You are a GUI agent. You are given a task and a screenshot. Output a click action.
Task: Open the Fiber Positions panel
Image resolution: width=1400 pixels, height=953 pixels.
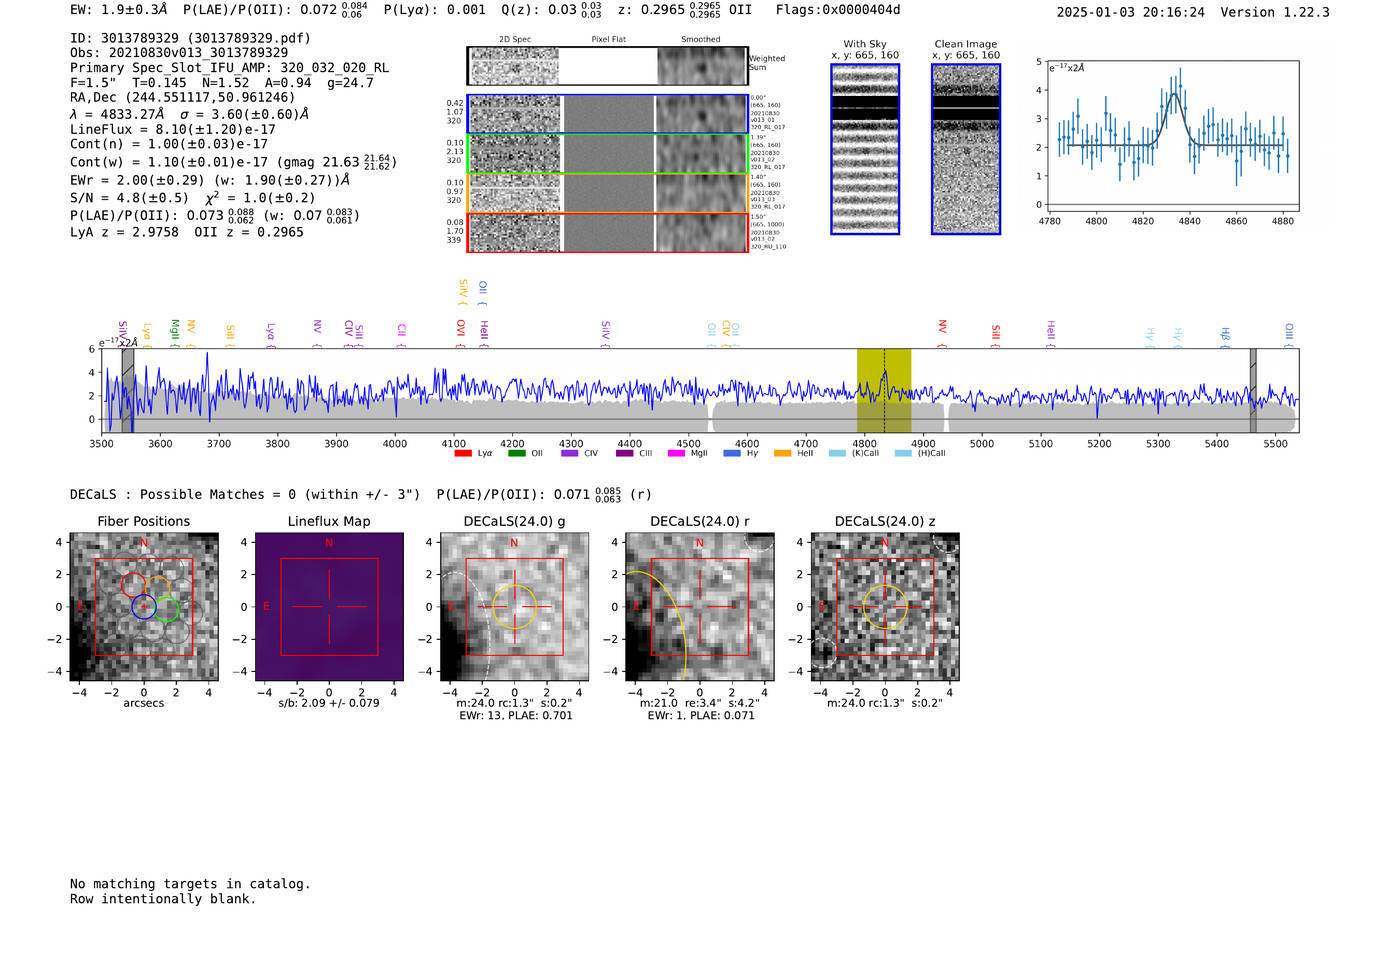(144, 607)
